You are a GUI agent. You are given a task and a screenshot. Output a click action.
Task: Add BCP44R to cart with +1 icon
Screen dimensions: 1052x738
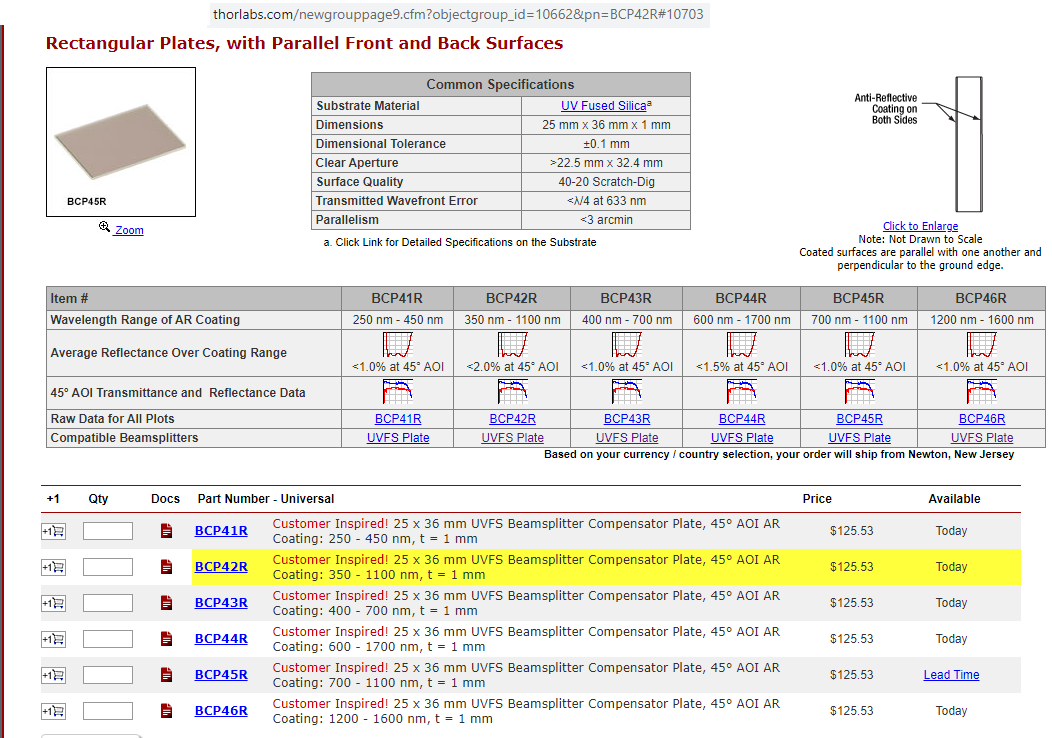(x=54, y=639)
